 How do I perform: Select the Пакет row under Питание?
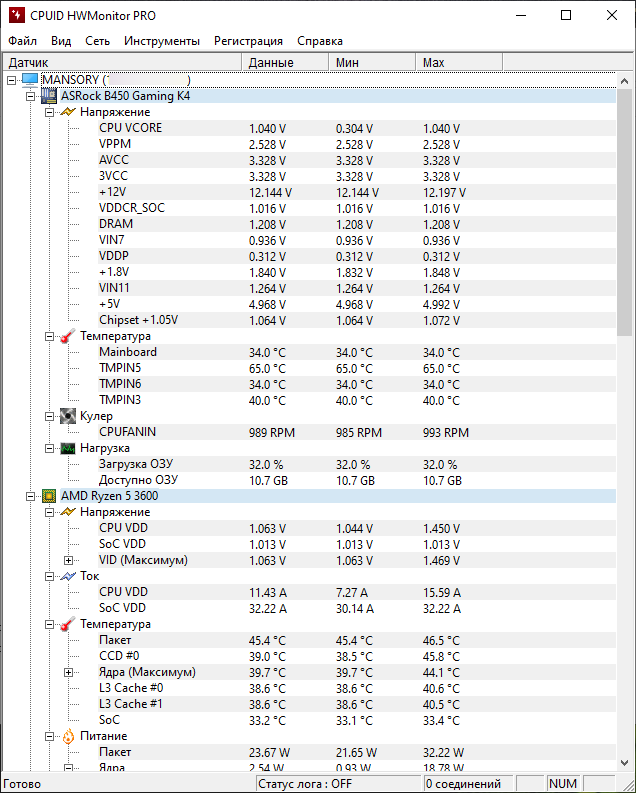tap(357, 753)
